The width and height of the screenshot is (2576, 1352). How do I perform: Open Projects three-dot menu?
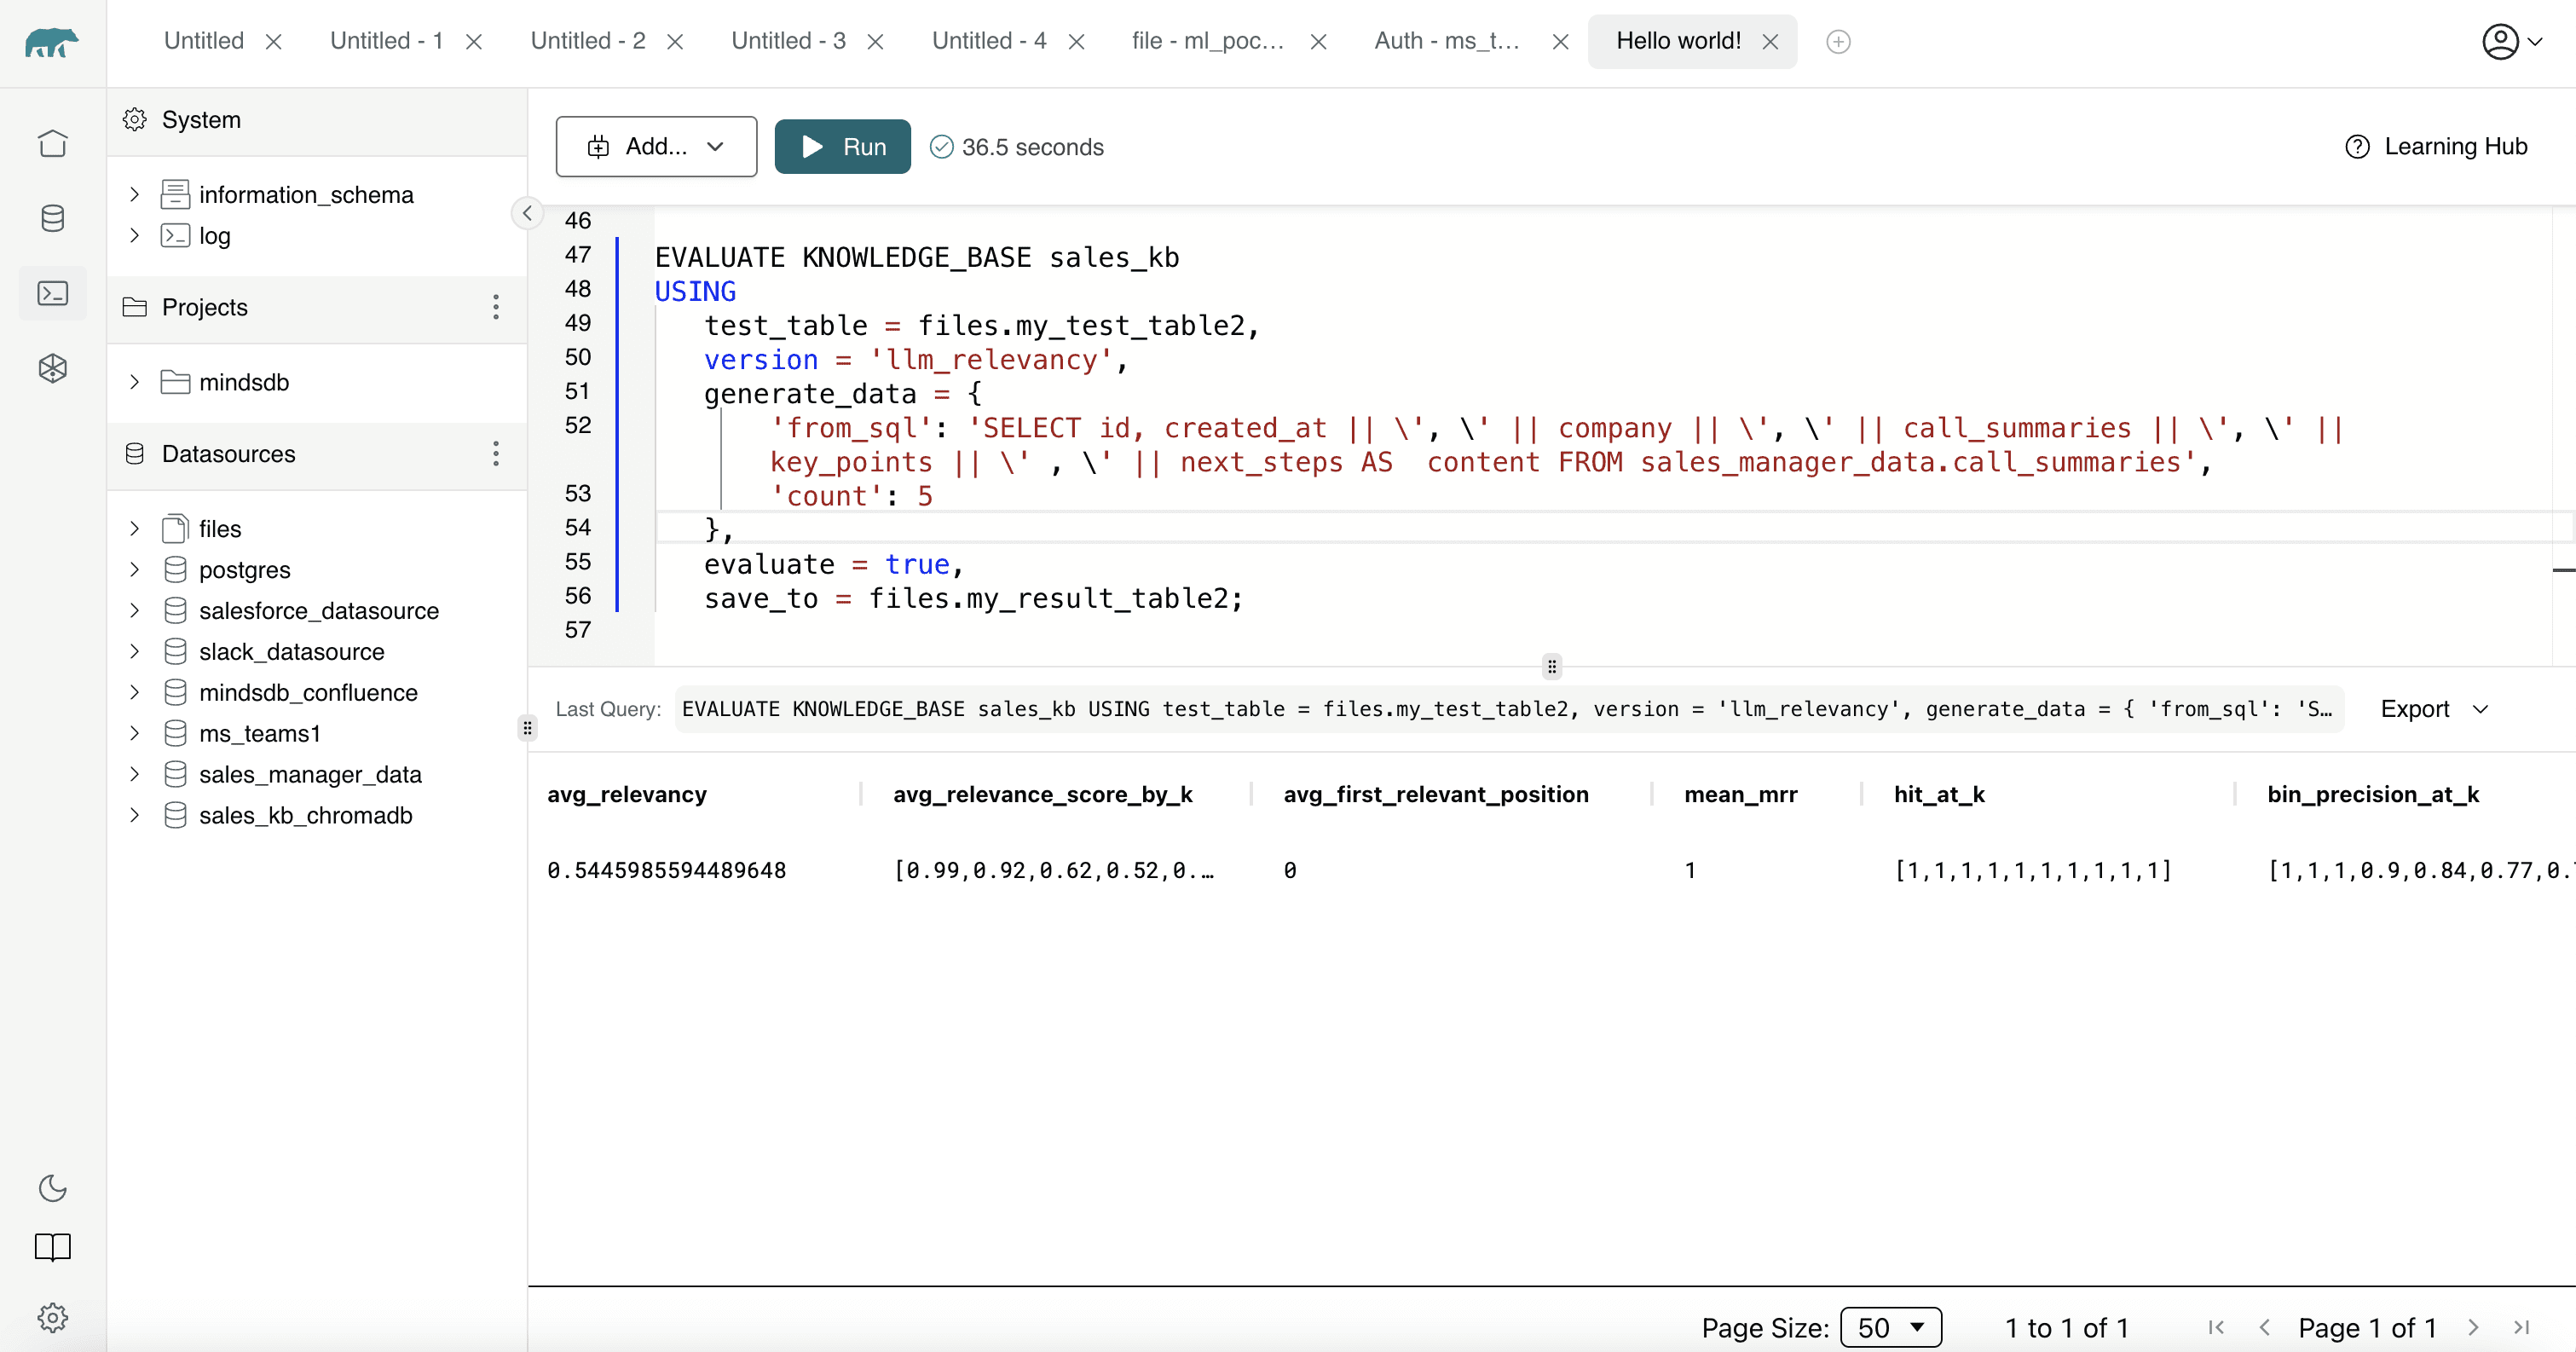(495, 307)
